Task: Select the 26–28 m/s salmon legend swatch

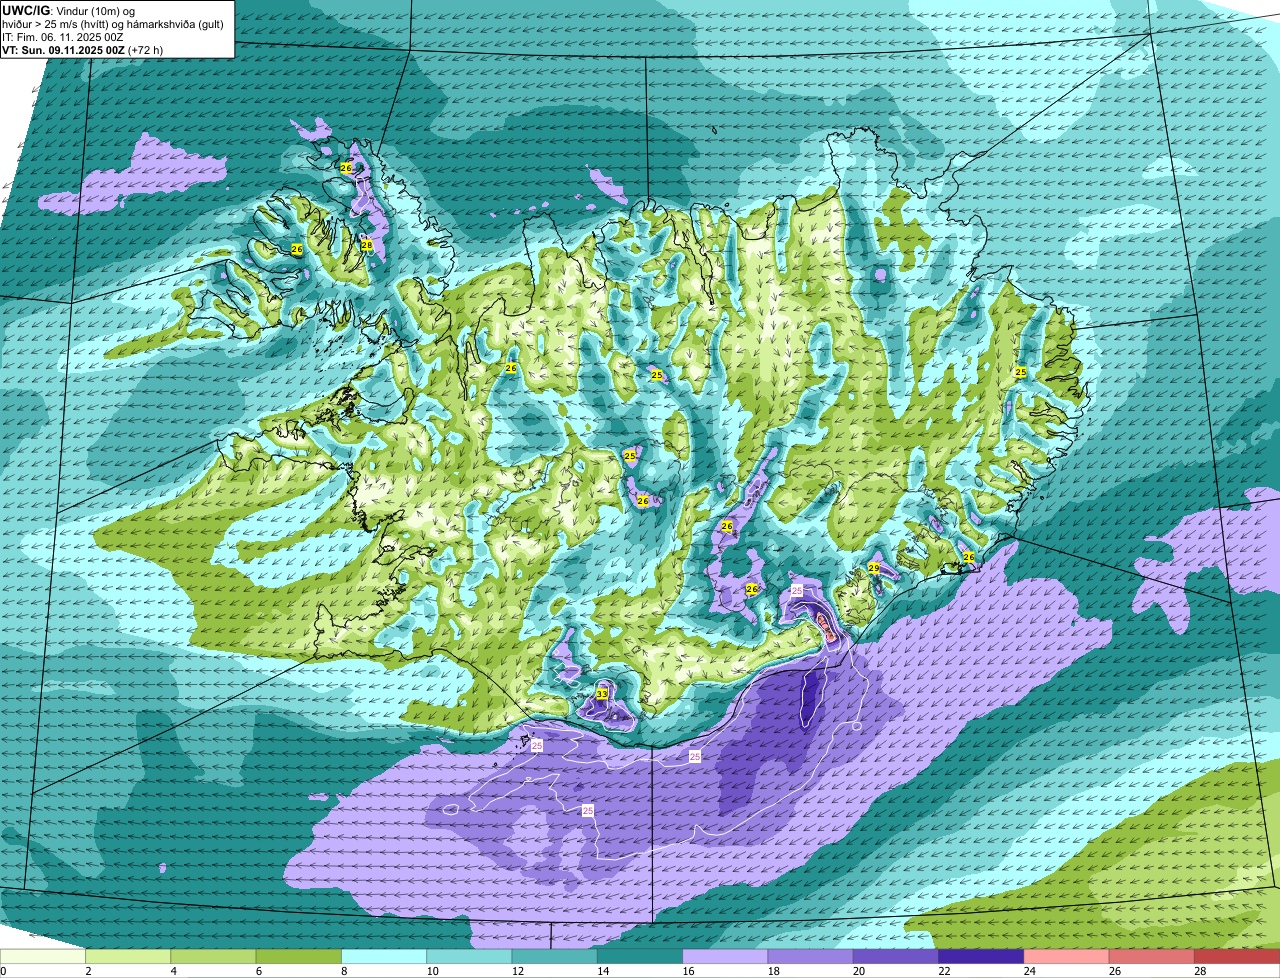Action: pos(1152,957)
